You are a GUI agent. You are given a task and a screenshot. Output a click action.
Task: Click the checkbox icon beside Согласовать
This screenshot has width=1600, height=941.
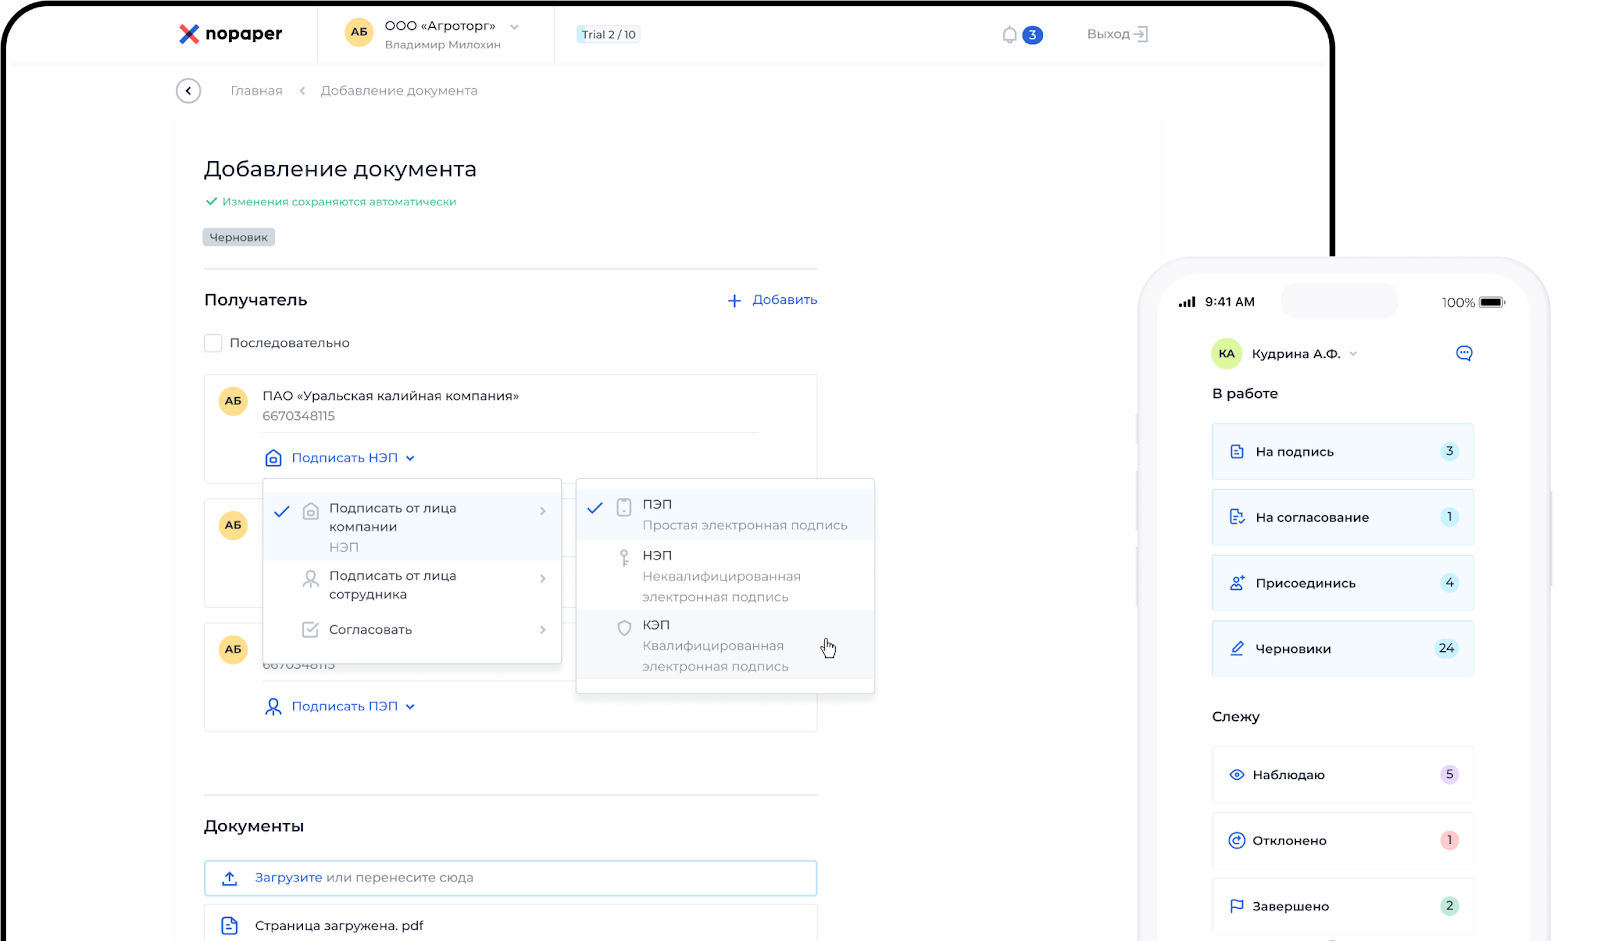(x=311, y=630)
